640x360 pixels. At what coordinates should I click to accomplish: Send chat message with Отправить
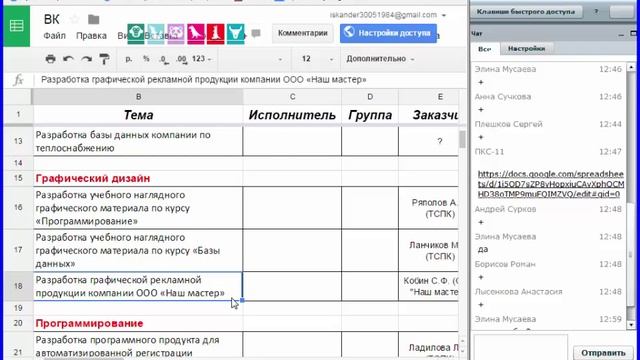pyautogui.click(x=603, y=353)
